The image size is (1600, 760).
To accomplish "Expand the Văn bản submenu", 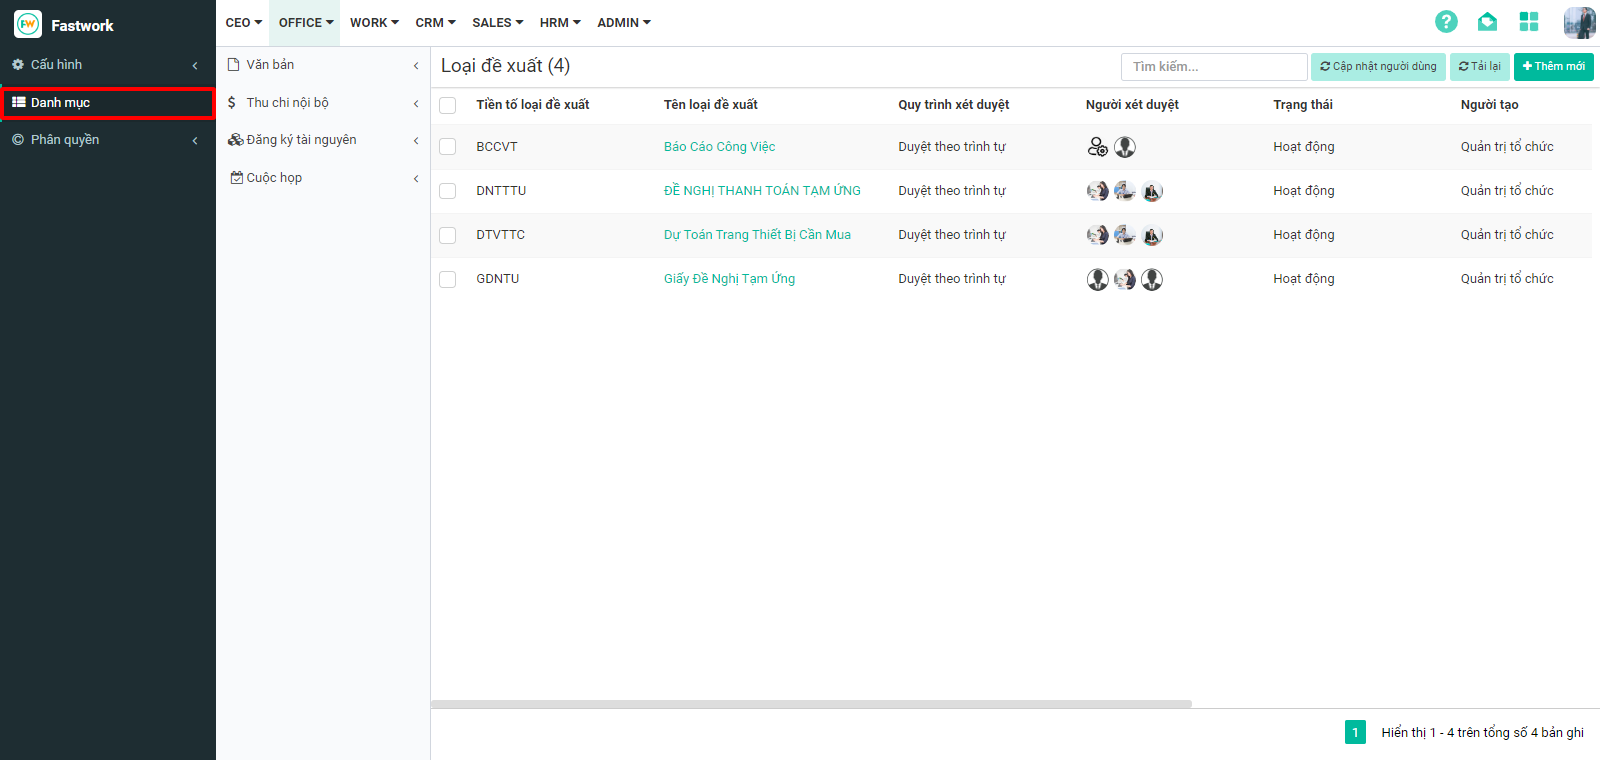I will pos(323,65).
